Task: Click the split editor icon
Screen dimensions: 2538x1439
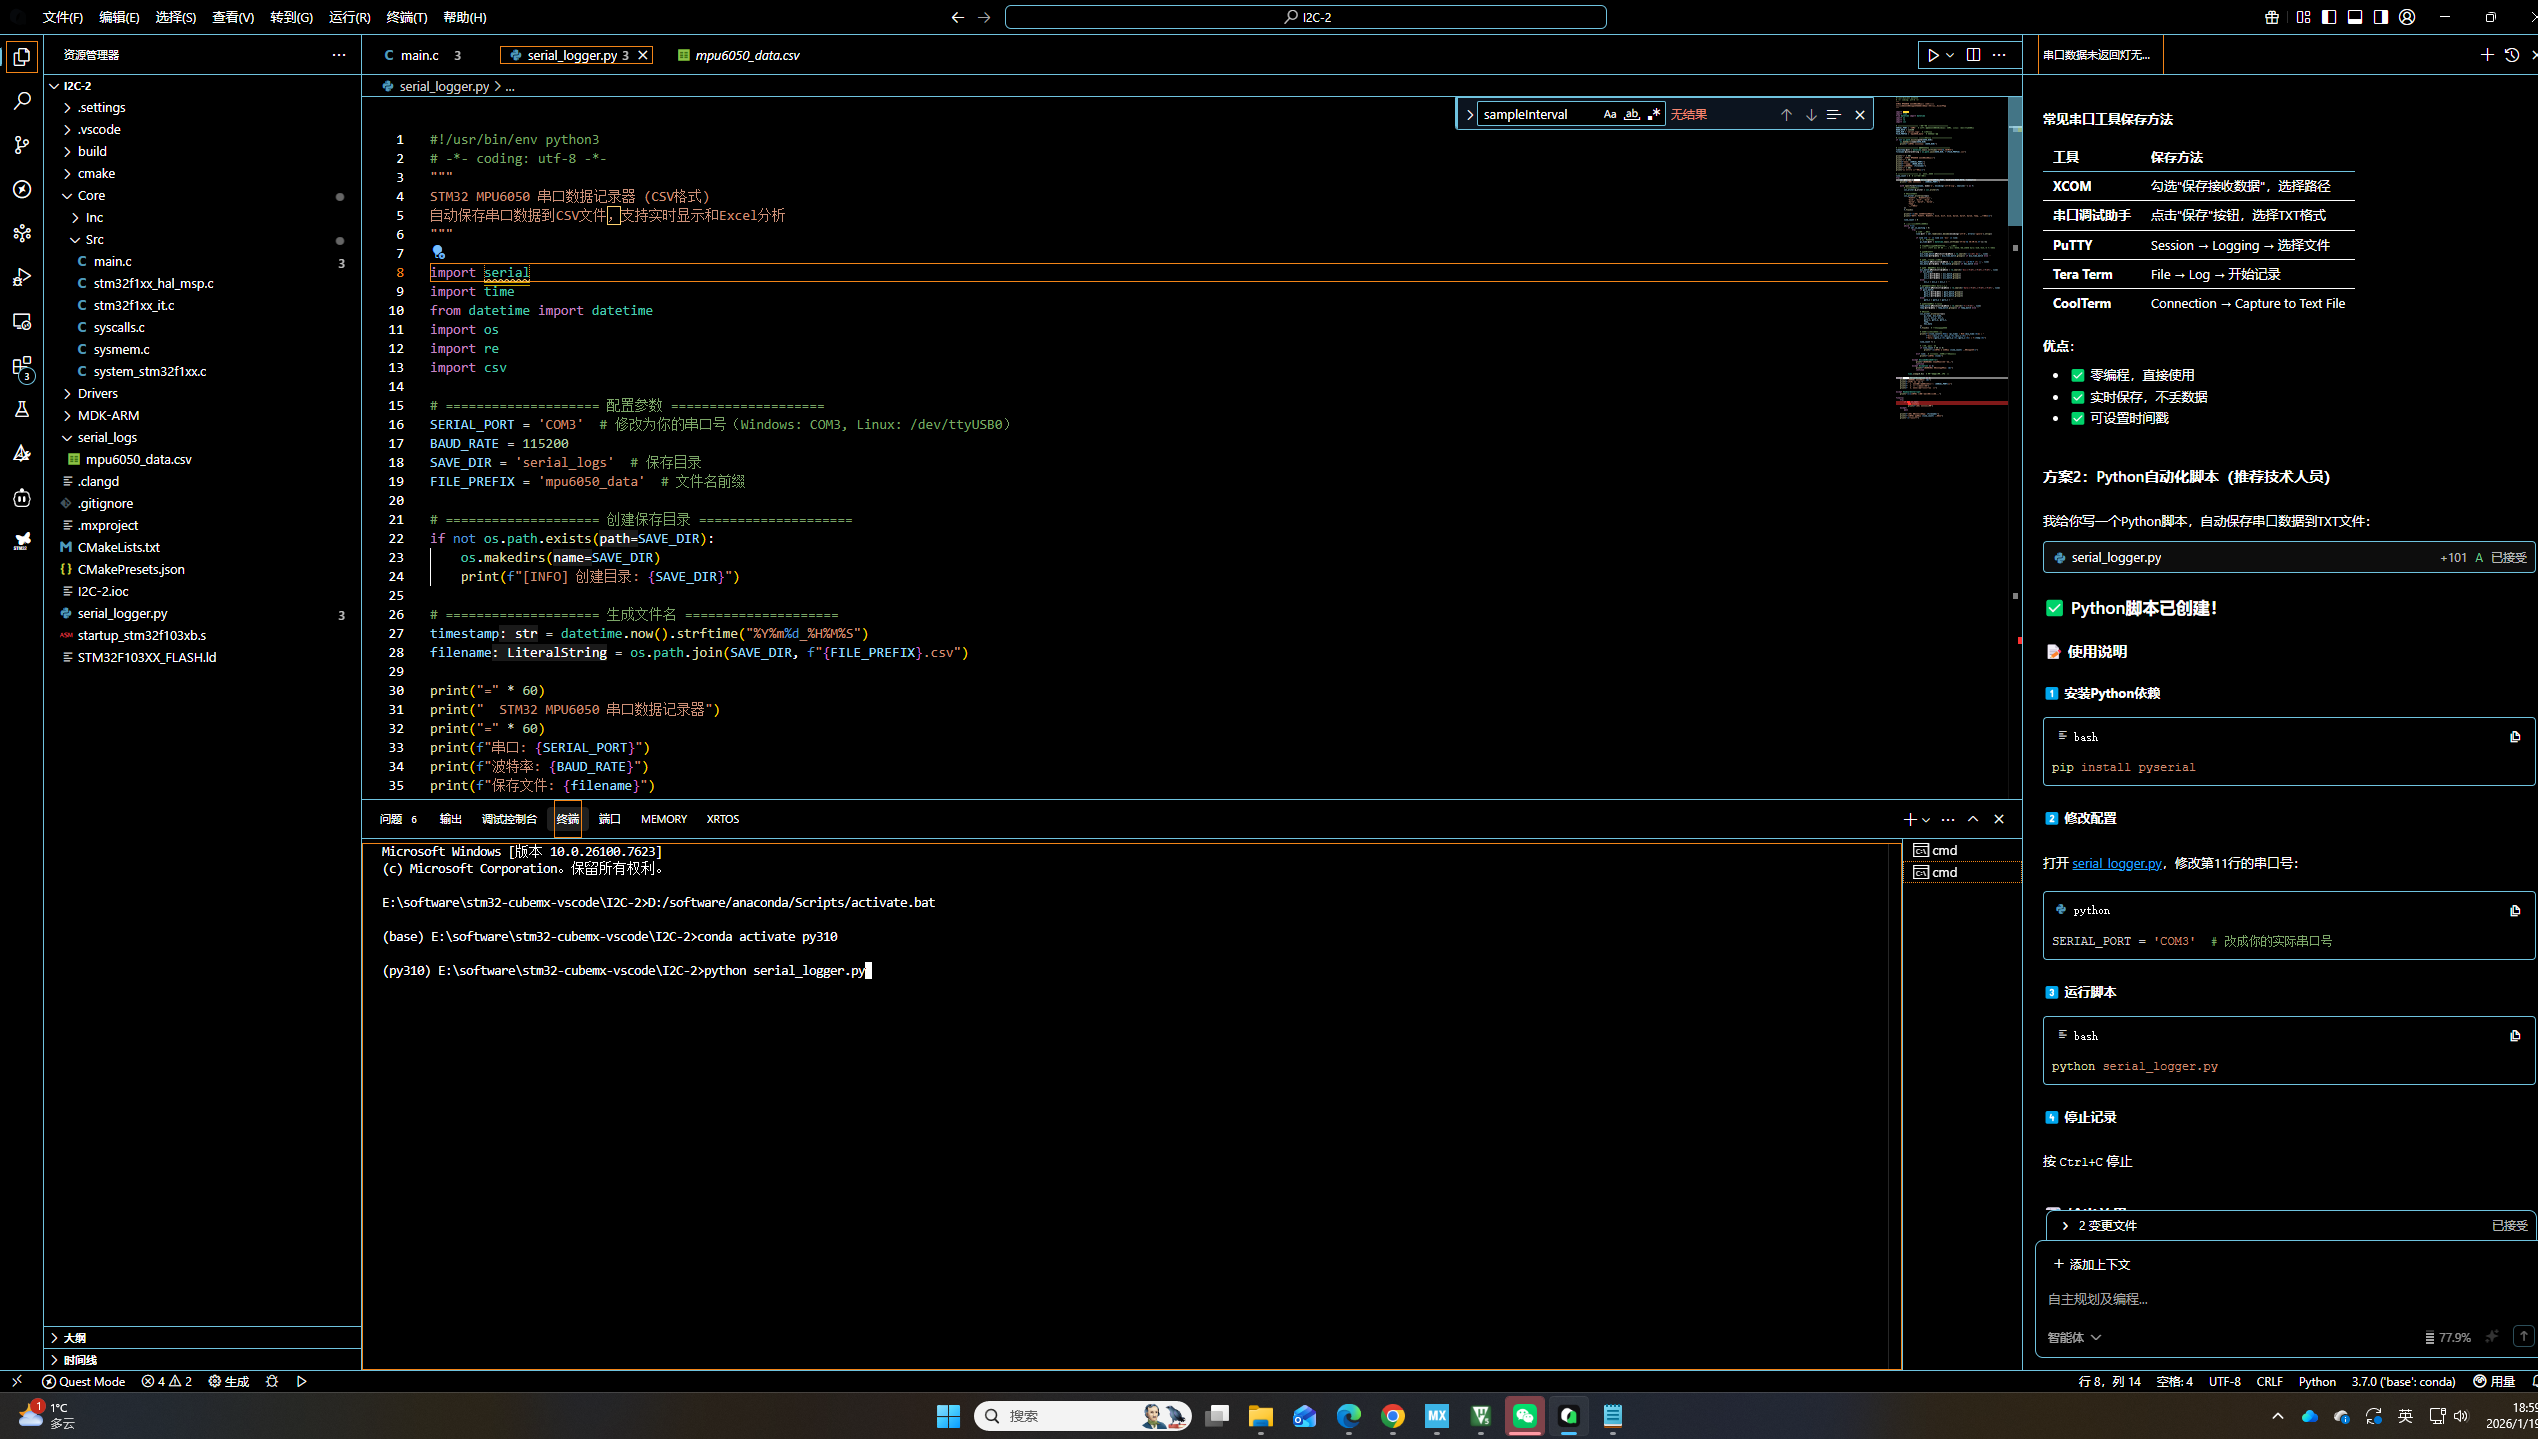Action: click(1973, 55)
